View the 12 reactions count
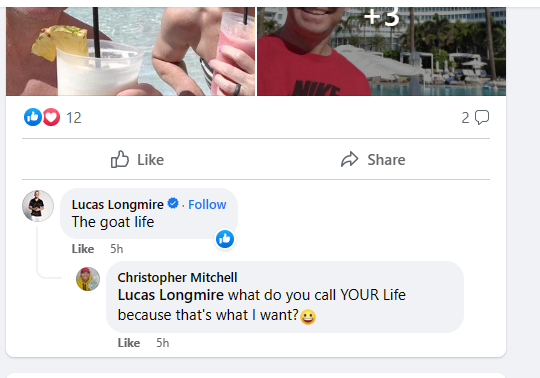The height and width of the screenshot is (378, 540). (x=74, y=118)
